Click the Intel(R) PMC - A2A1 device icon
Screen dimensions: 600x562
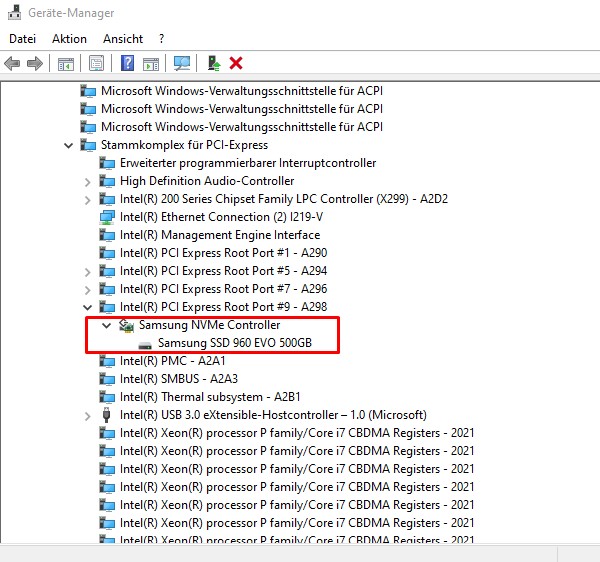point(107,361)
